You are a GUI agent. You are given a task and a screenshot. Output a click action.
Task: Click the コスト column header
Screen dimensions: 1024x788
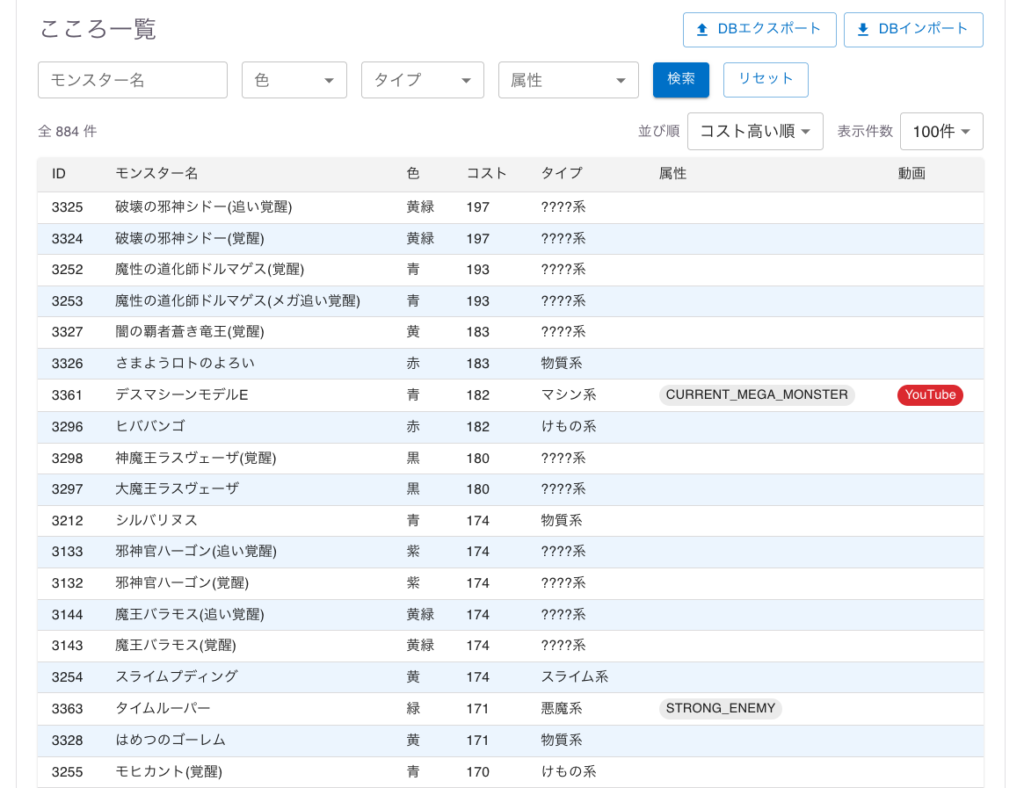click(x=486, y=173)
